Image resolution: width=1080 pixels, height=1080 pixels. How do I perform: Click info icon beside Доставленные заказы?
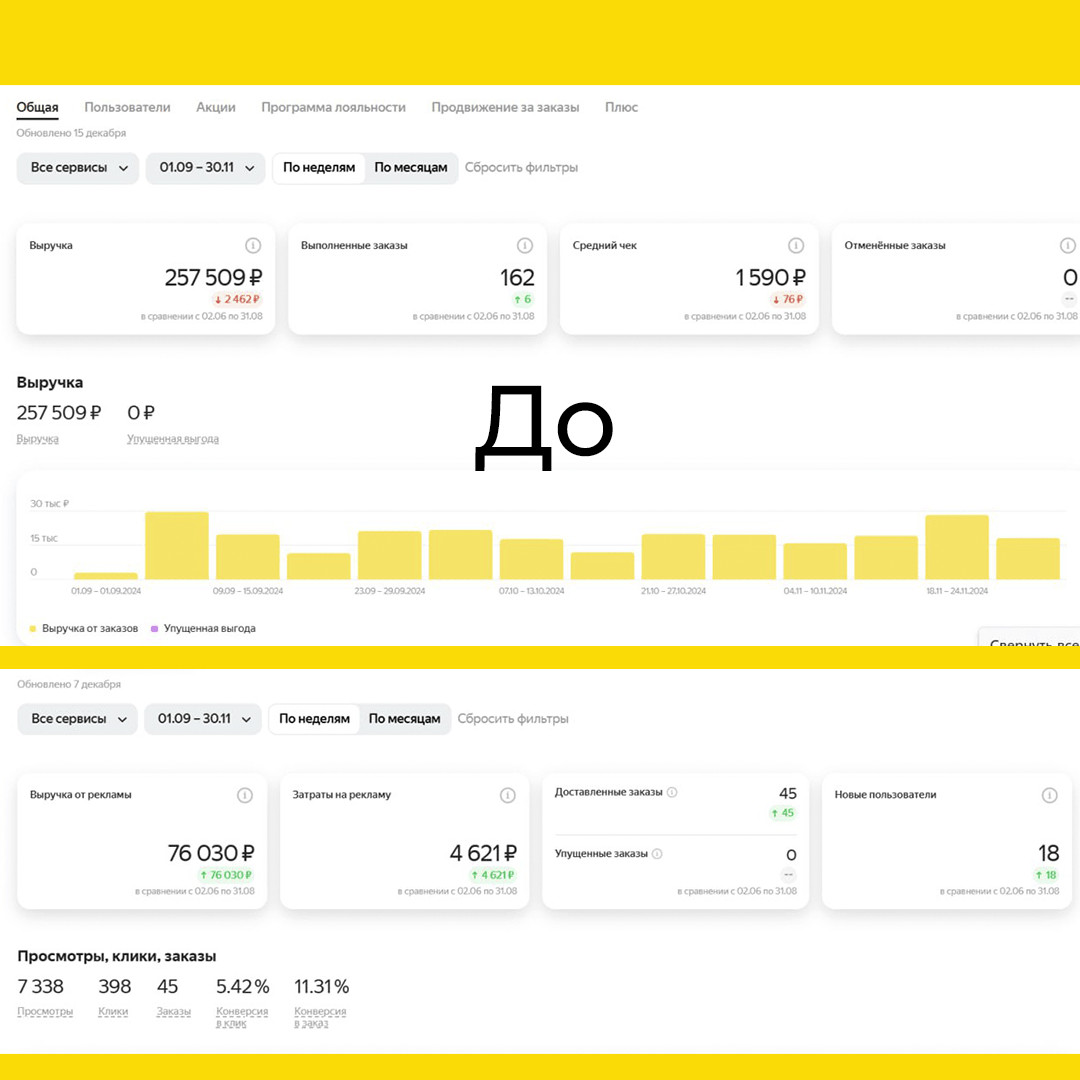(672, 792)
